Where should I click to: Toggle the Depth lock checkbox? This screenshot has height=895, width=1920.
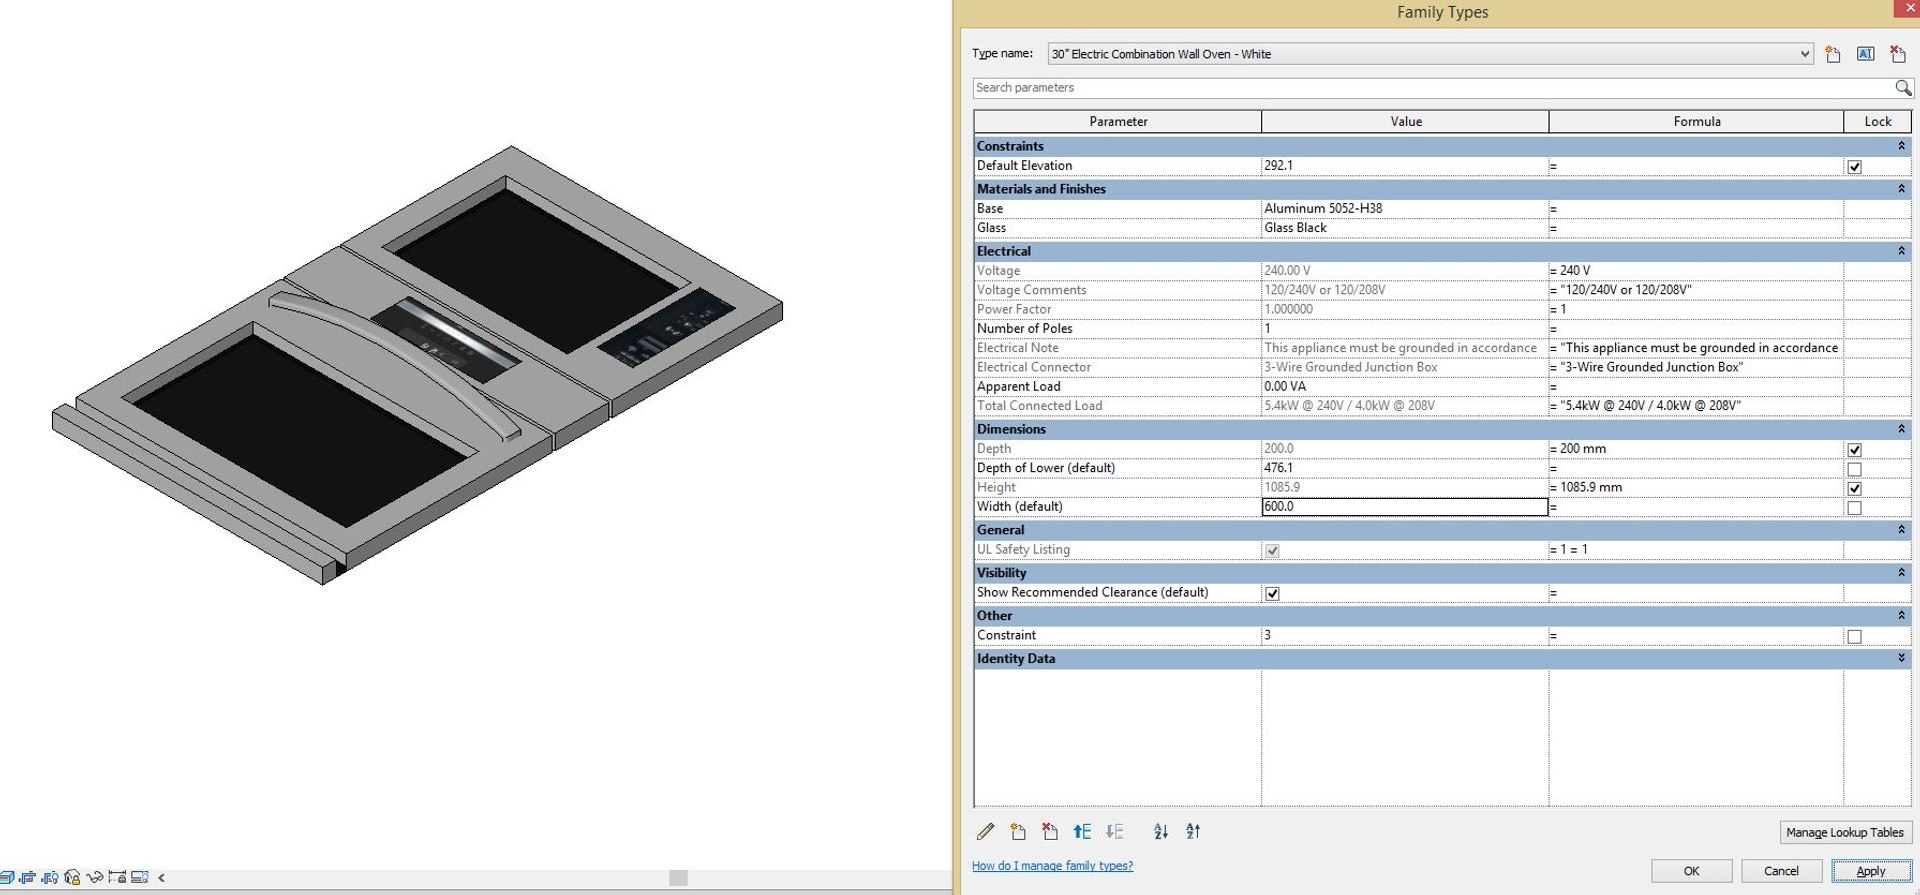[x=1854, y=450]
